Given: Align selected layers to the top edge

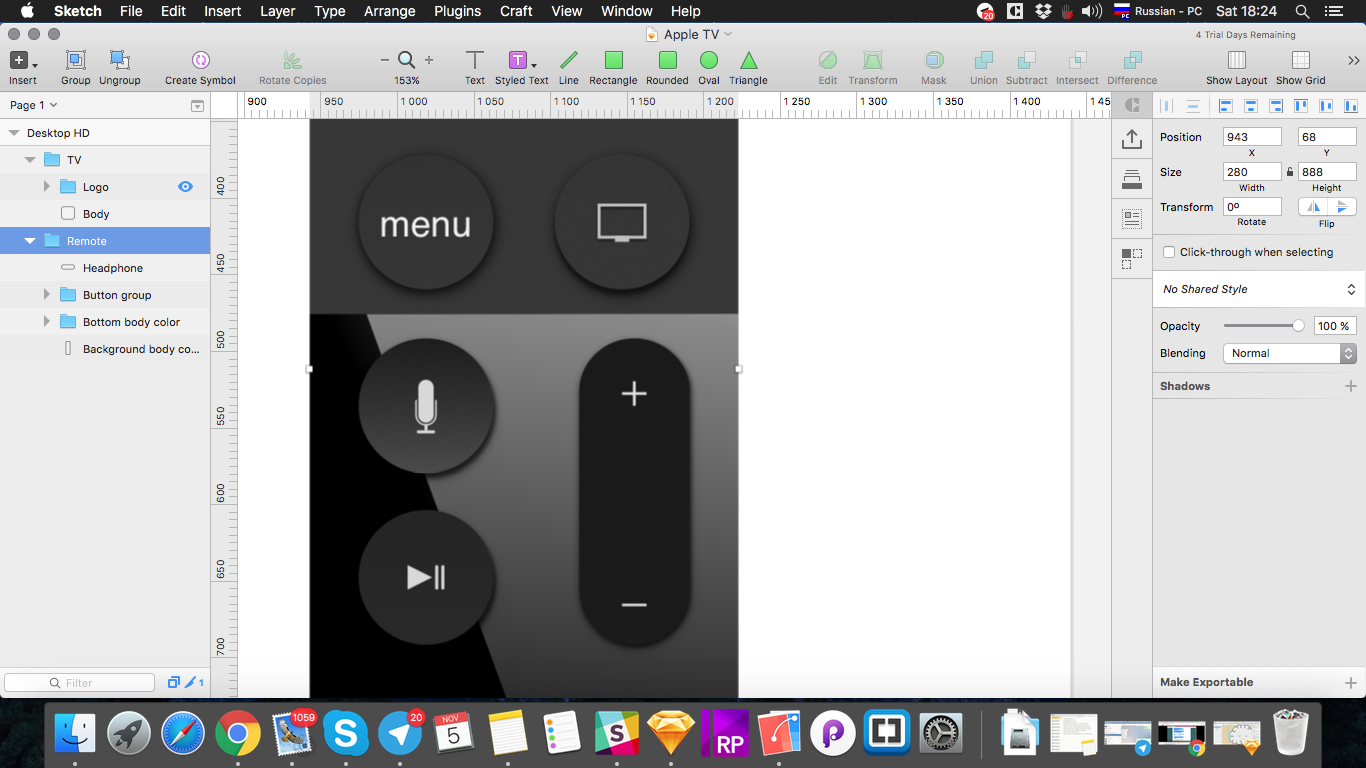Looking at the screenshot, I should tap(1301, 105).
